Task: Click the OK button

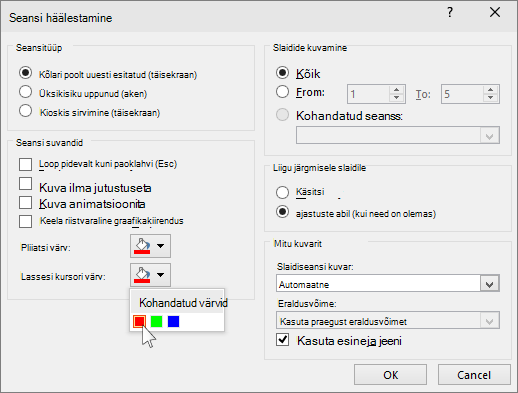Action: tap(390, 375)
